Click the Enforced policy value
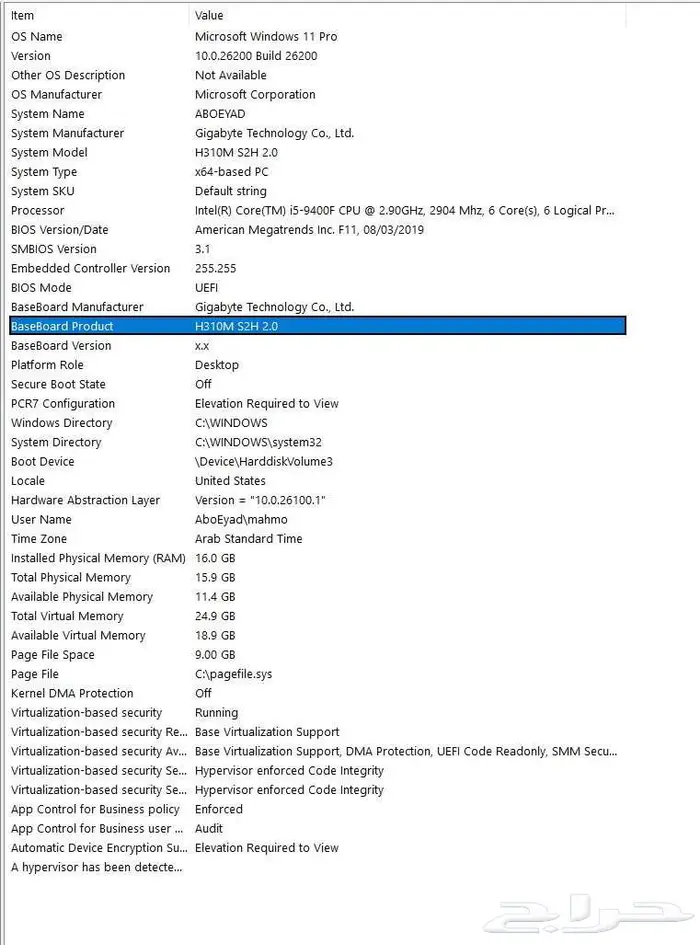Screen dimensions: 700x945 [219, 809]
